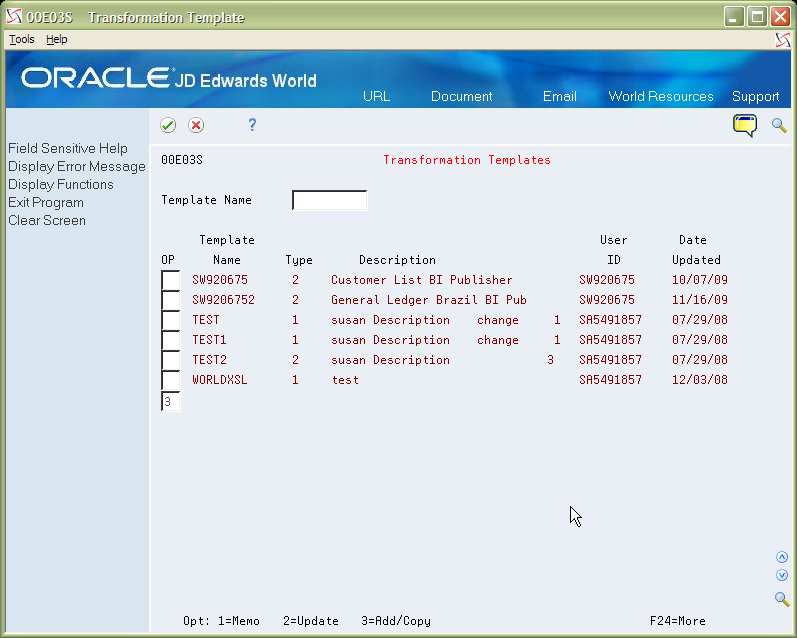This screenshot has height=638, width=797.
Task: Click the magnifier icon in top toolbar
Action: tap(779, 125)
